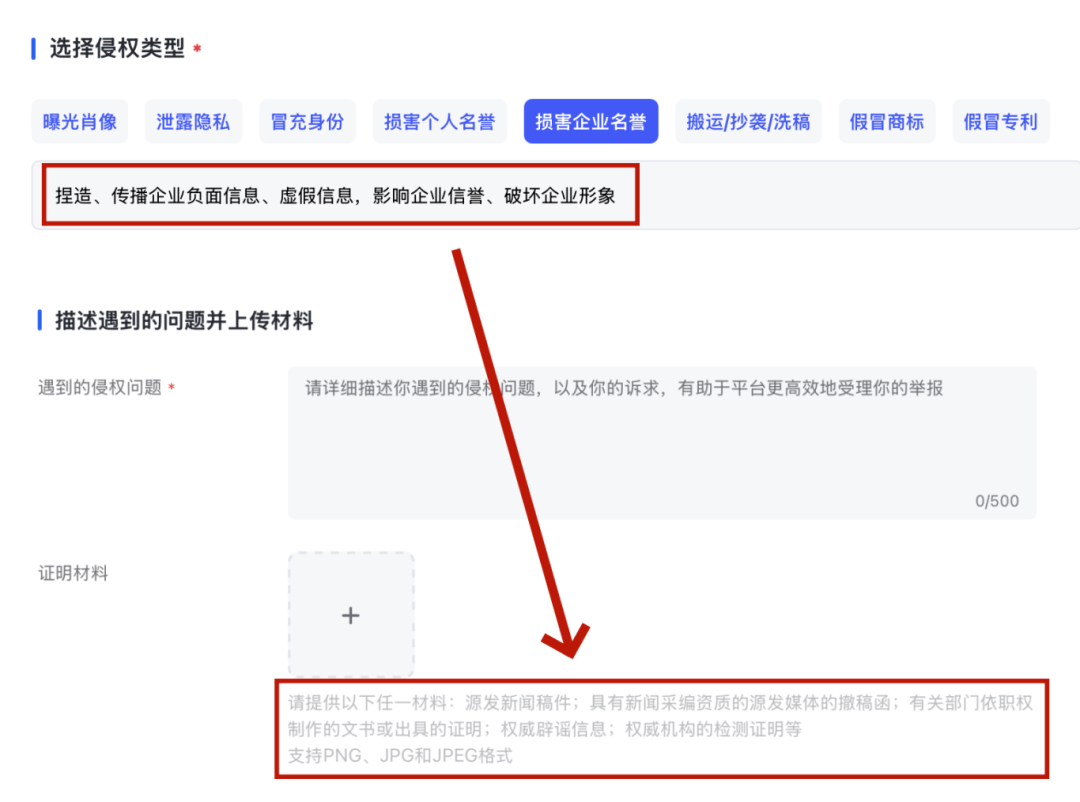1080x802 pixels.
Task: Pick the 假冒专利 infringement type
Action: [1000, 122]
